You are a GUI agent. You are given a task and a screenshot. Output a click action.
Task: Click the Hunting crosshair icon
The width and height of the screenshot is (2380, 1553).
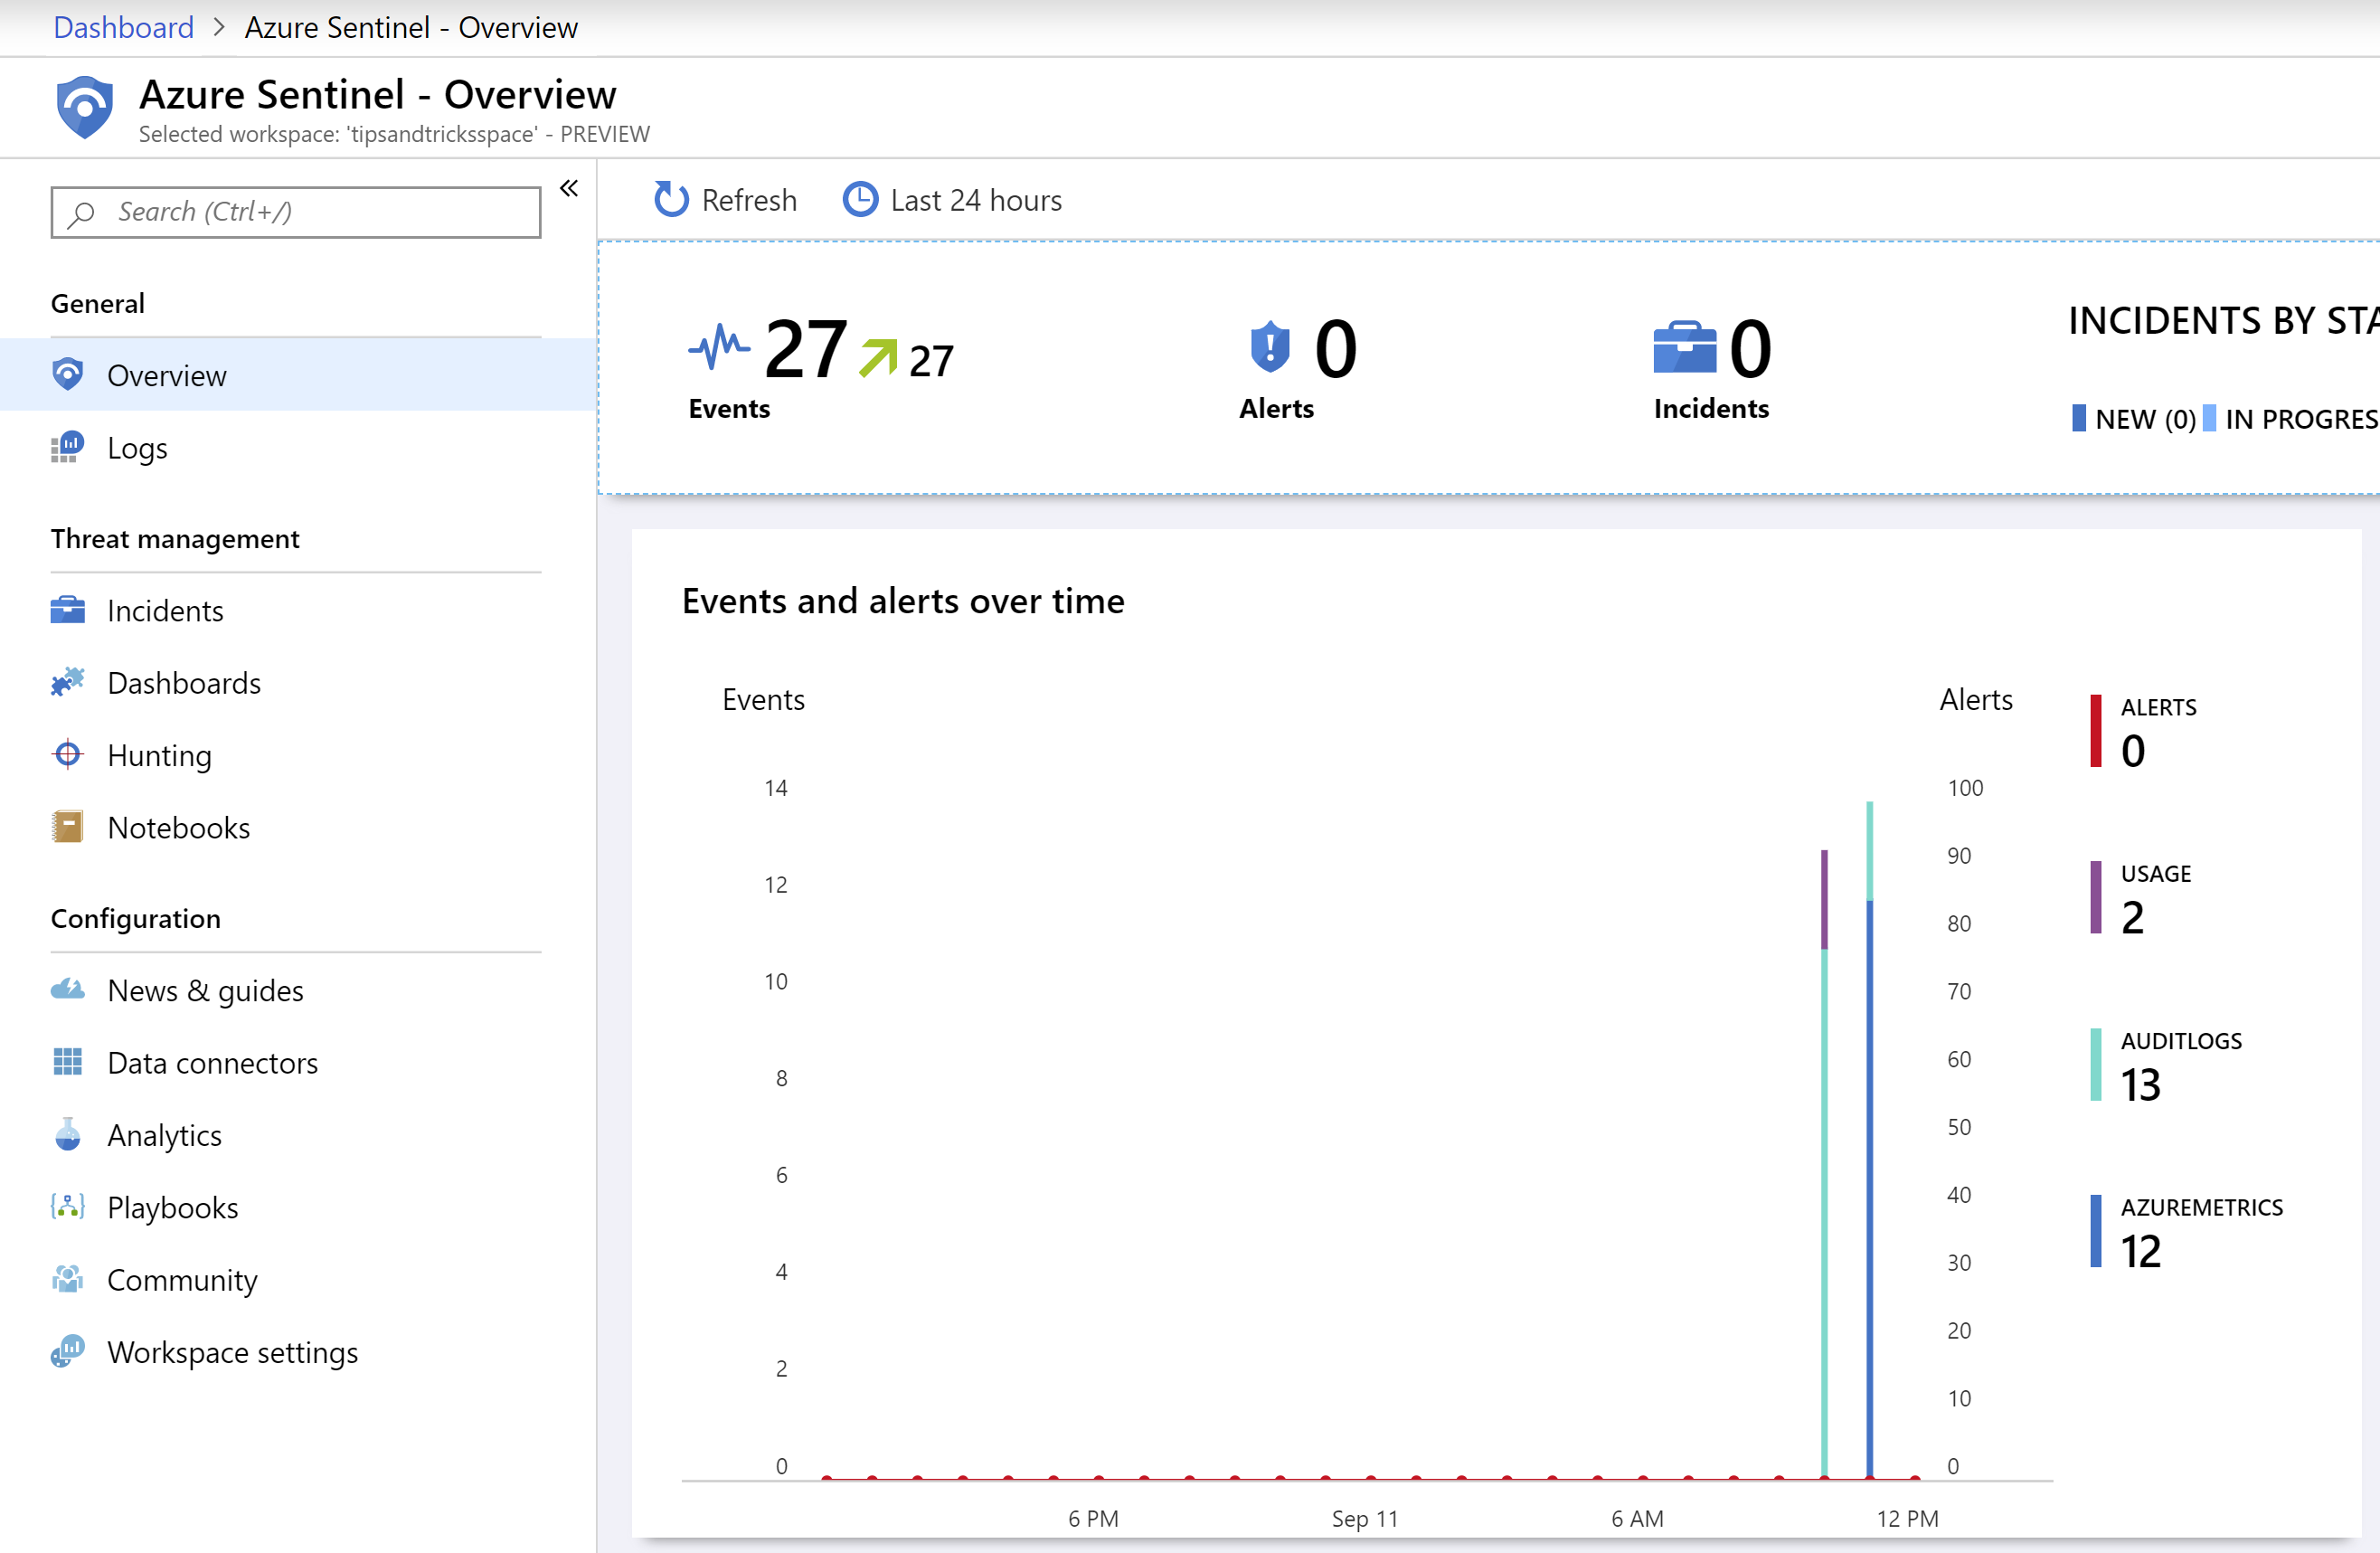pyautogui.click(x=68, y=754)
